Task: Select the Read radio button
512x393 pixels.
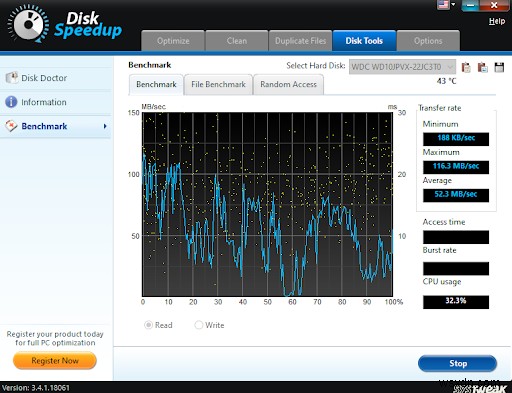Action: 148,325
